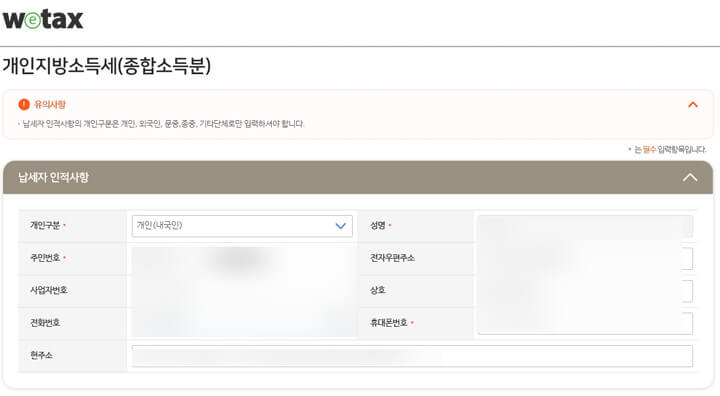Viewport: 720px width, 396px height.
Task: Click the 전화번호 field label
Action: point(45,323)
